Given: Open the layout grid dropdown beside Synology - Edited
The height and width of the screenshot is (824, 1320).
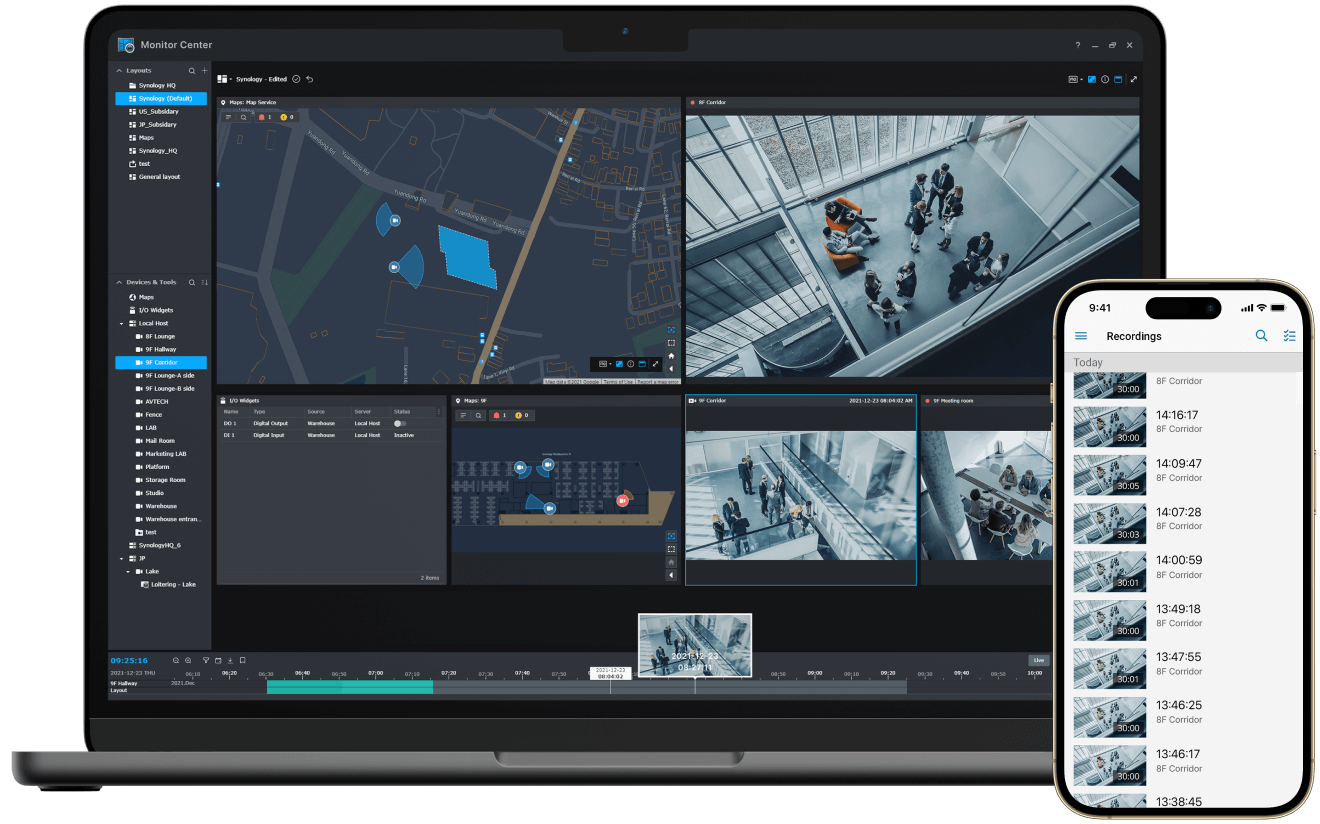Looking at the screenshot, I should click(225, 79).
